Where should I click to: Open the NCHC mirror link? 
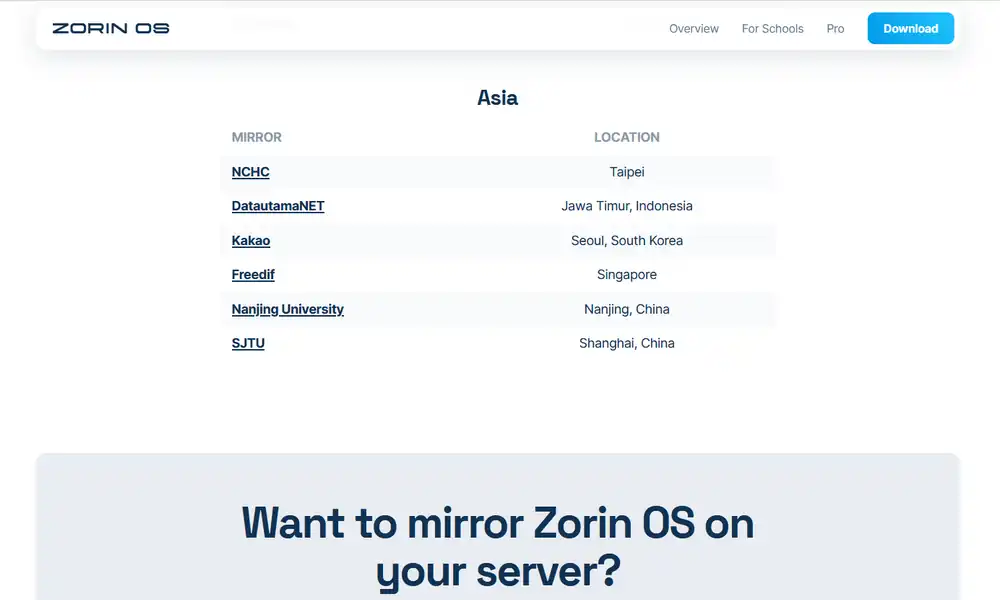250,172
